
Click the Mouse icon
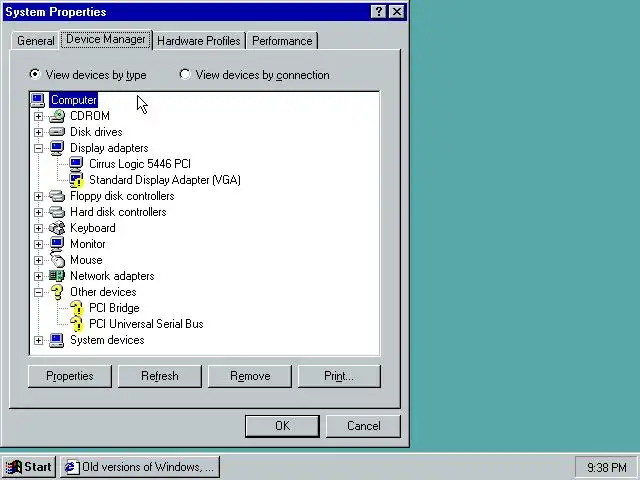click(x=58, y=260)
